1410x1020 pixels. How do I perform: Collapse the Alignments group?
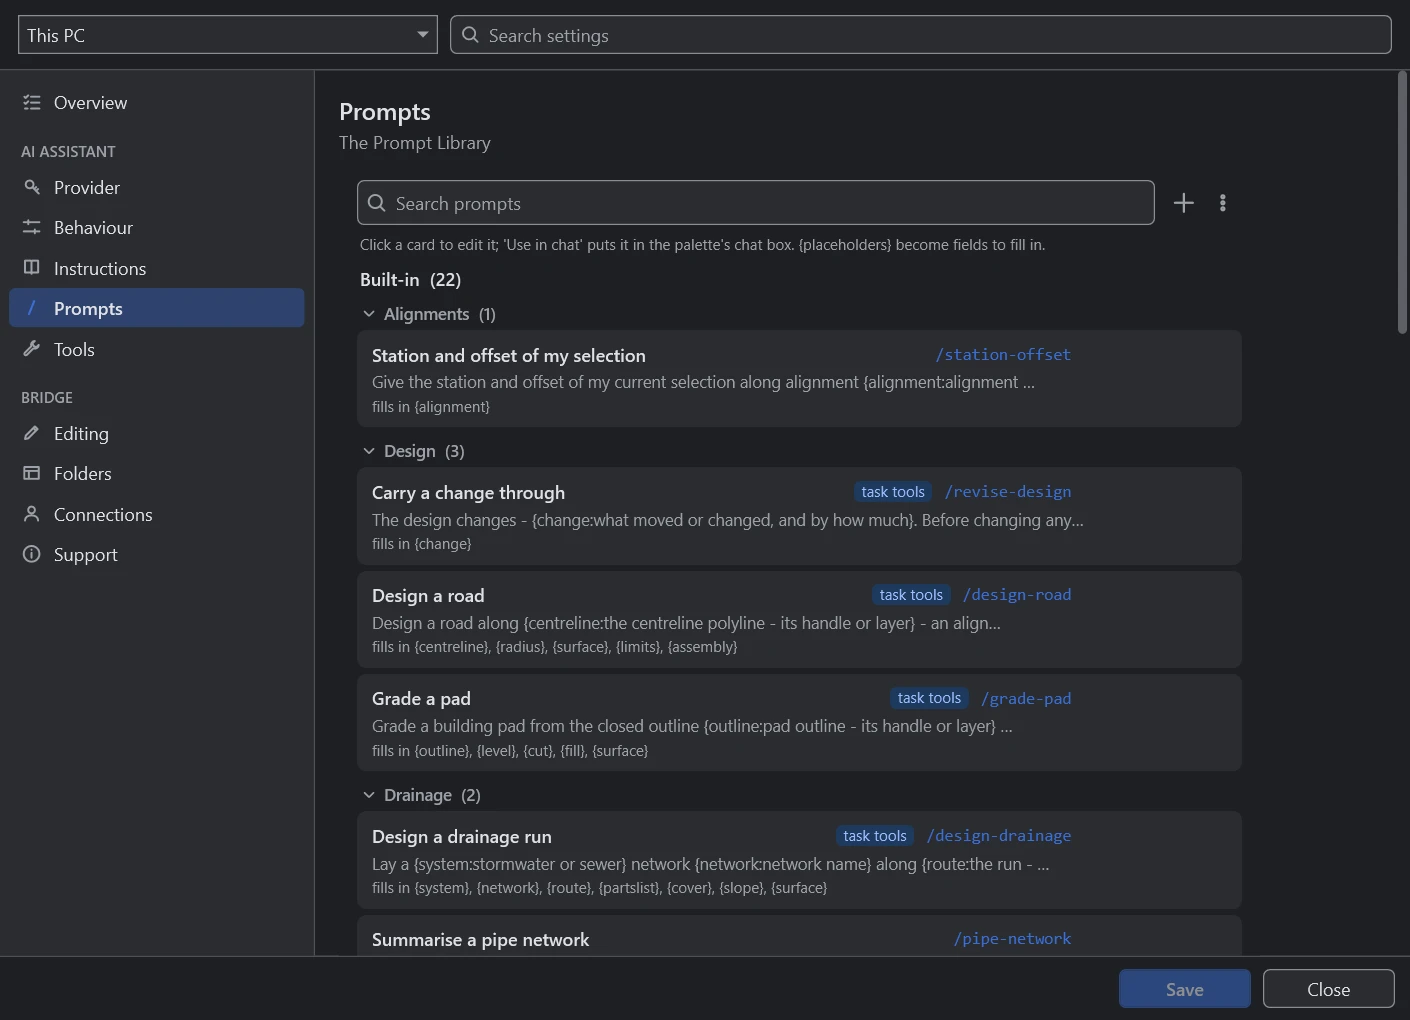[369, 314]
